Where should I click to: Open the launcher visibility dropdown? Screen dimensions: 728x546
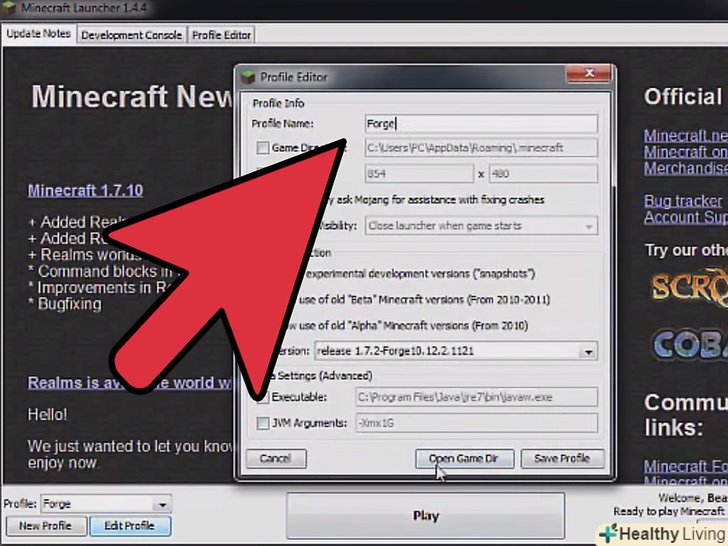(481, 226)
